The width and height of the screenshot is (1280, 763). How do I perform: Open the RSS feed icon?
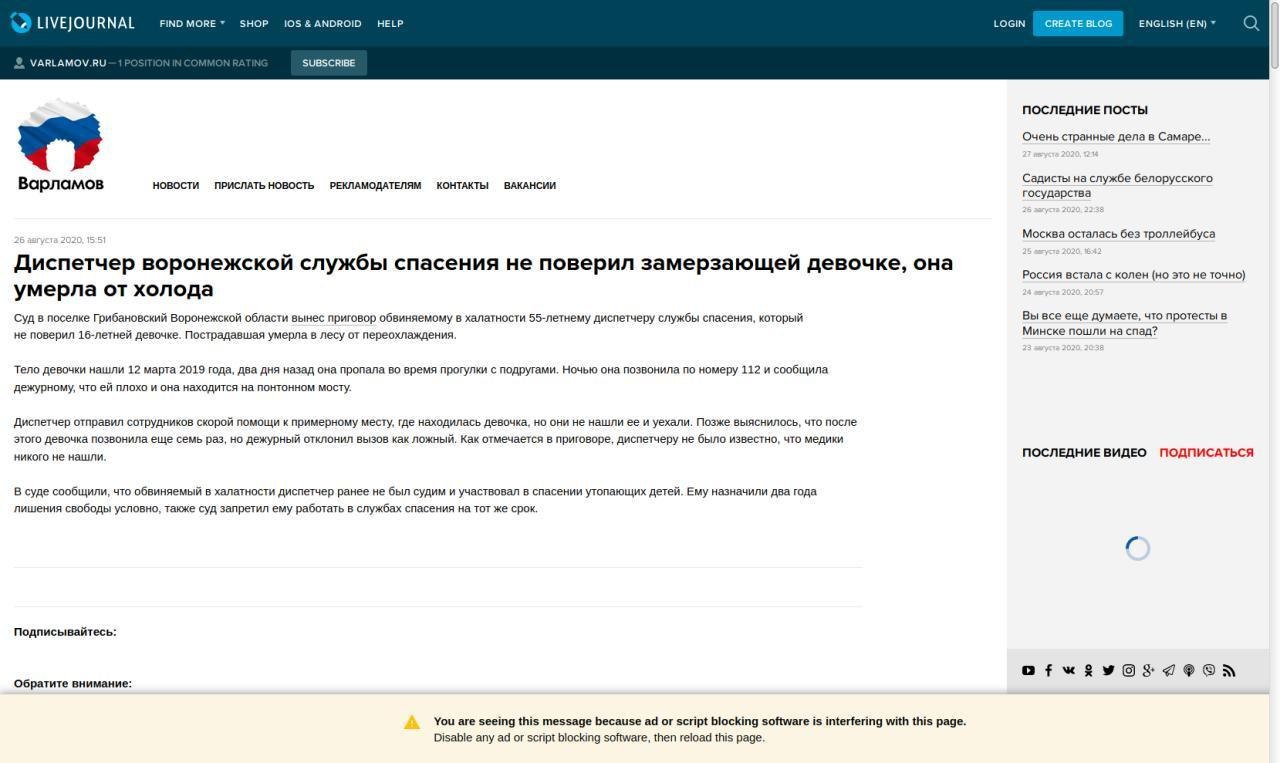coord(1229,670)
